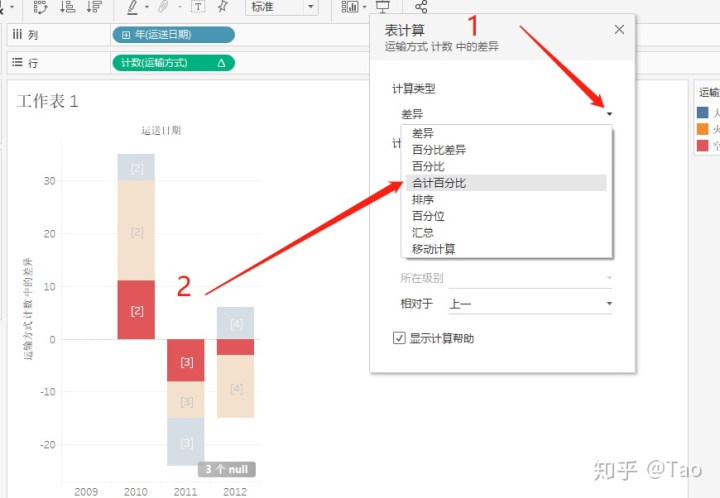Select the grey-blue 2012 bar segment labeled [4]
This screenshot has width=720, height=498.
[x=236, y=323]
